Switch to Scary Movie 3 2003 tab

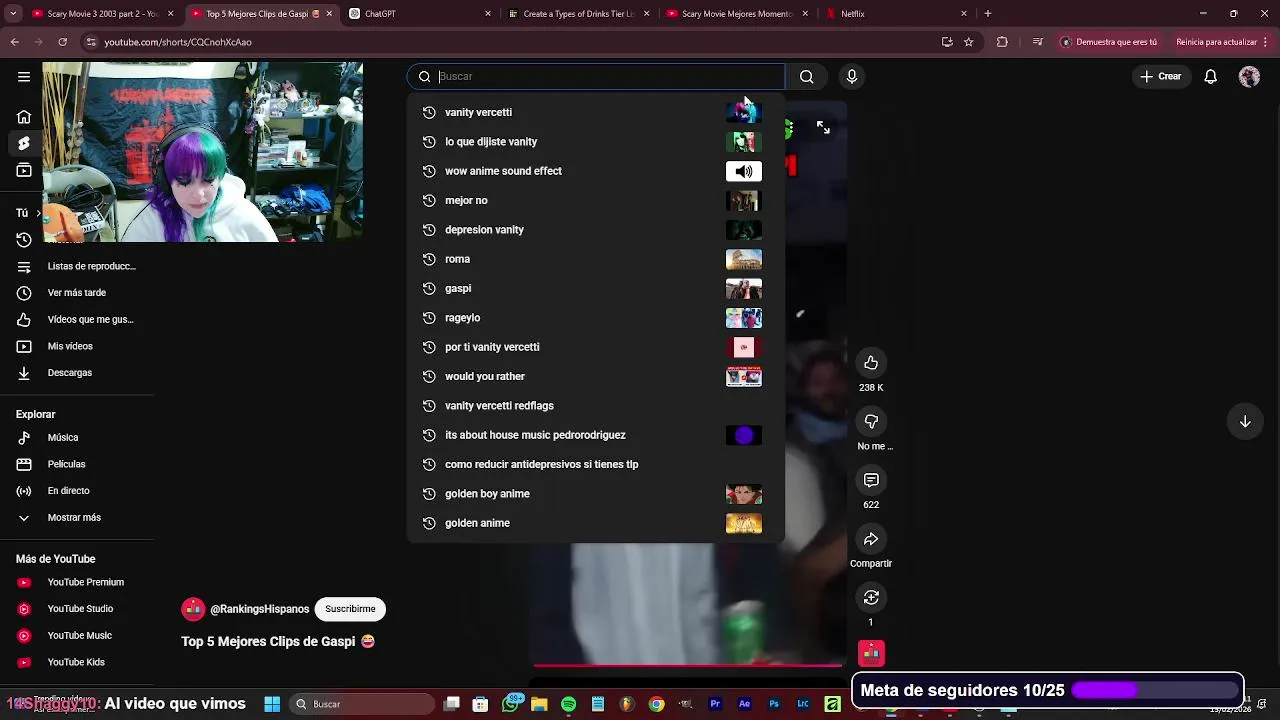tap(102, 14)
